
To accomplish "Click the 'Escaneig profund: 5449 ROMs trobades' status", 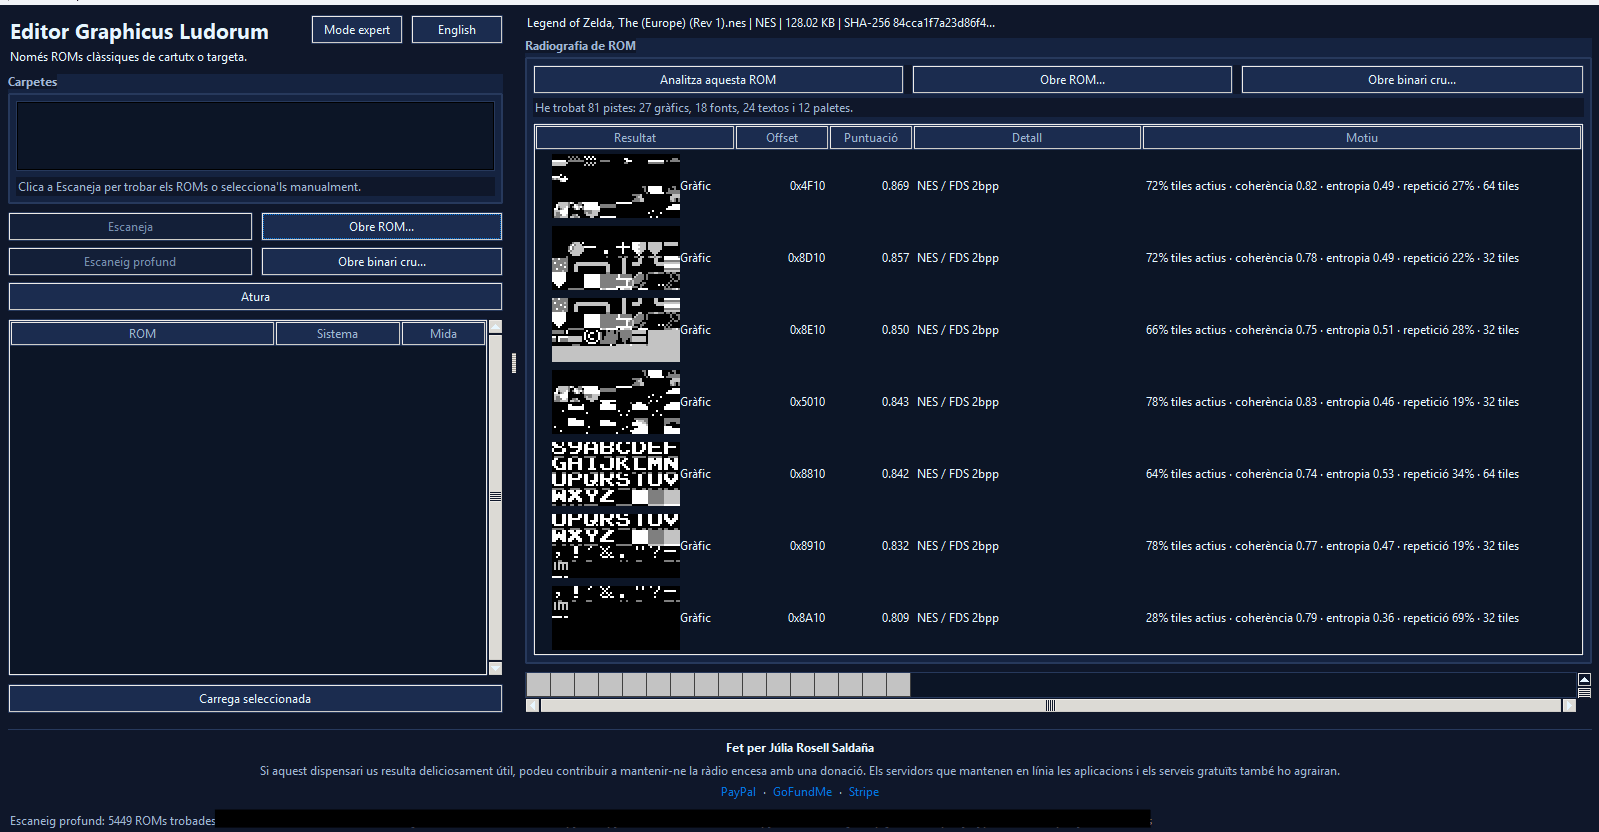I will (113, 821).
